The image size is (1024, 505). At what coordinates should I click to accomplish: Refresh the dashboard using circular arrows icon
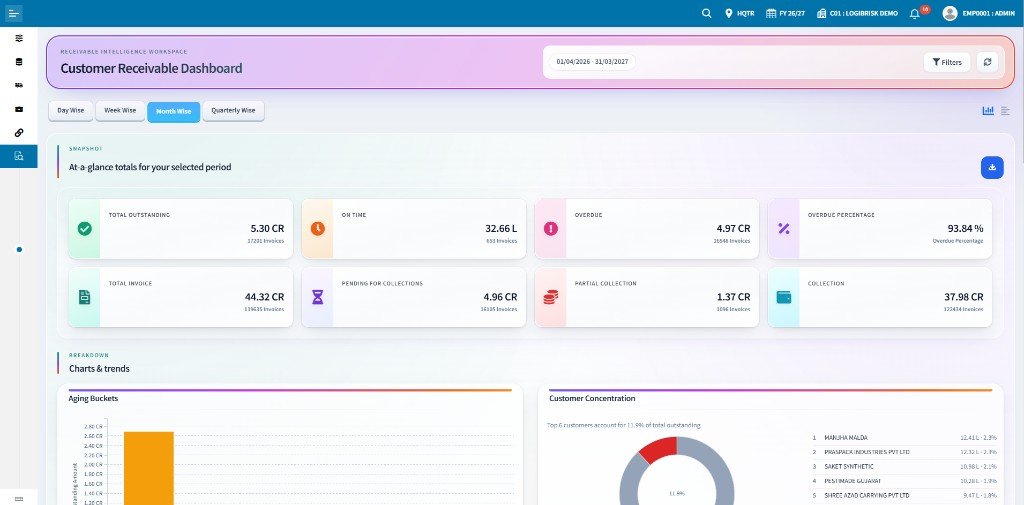987,62
